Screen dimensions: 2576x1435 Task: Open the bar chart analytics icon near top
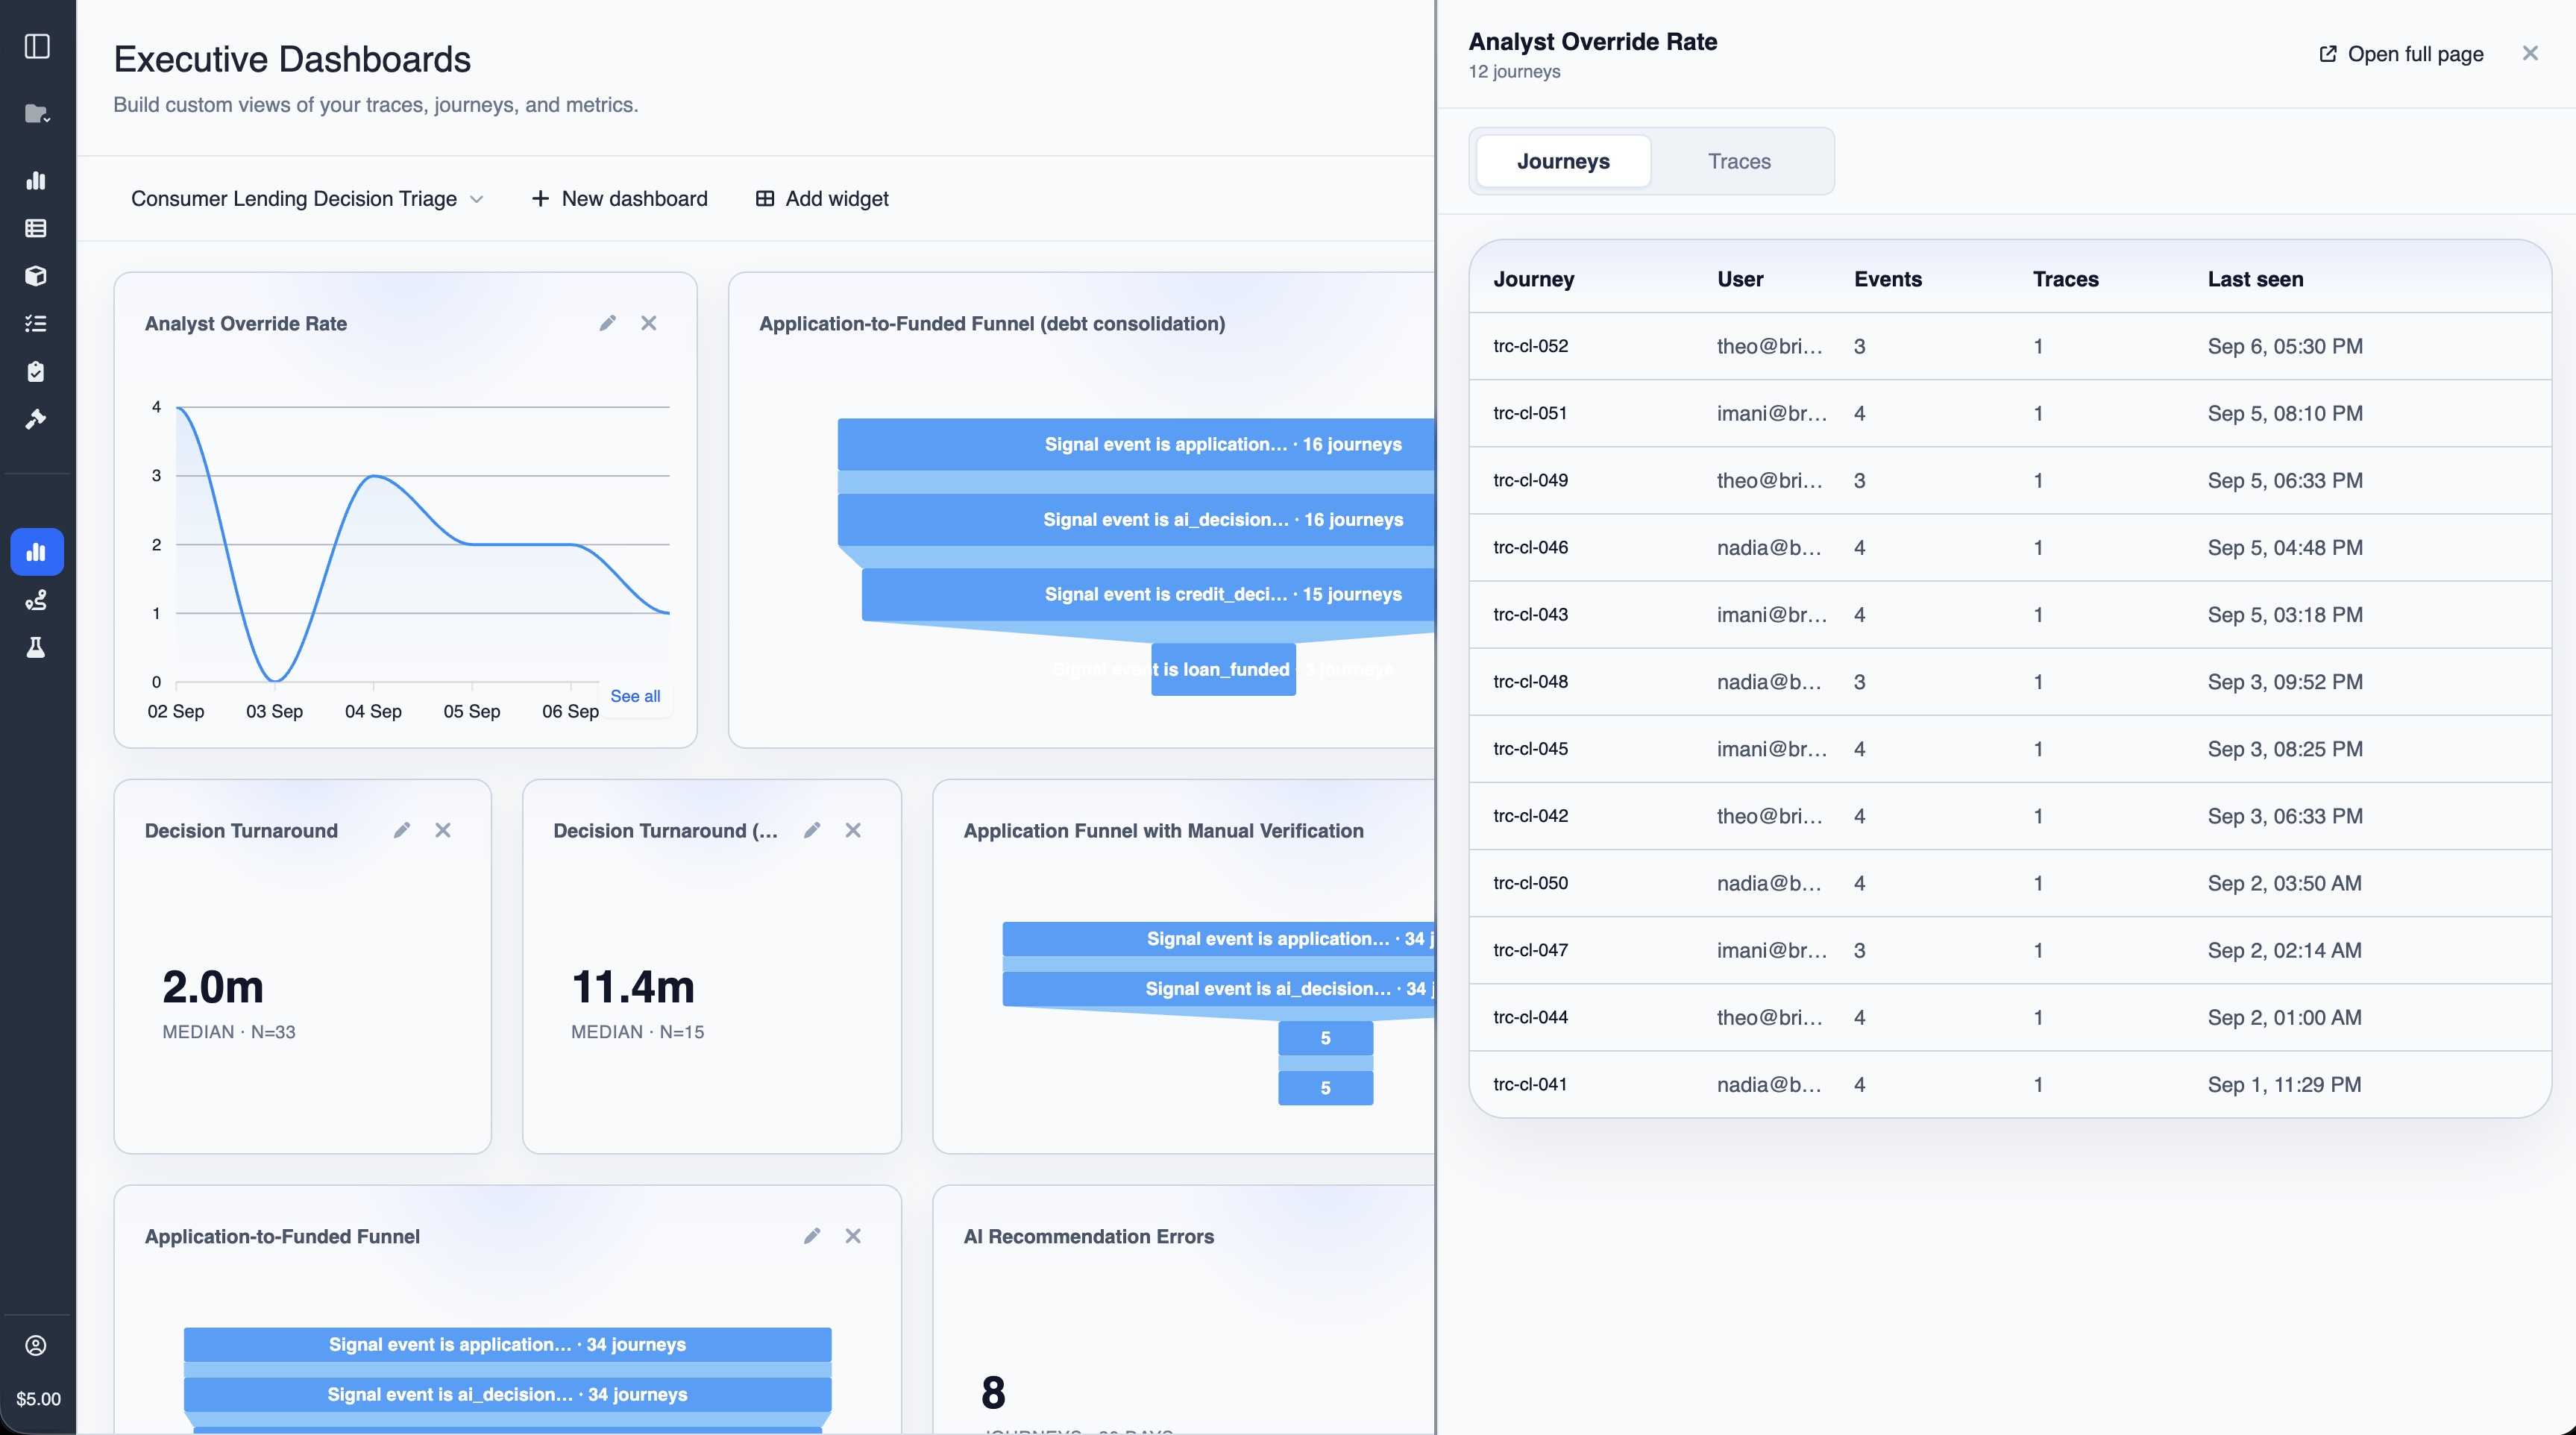(x=36, y=180)
